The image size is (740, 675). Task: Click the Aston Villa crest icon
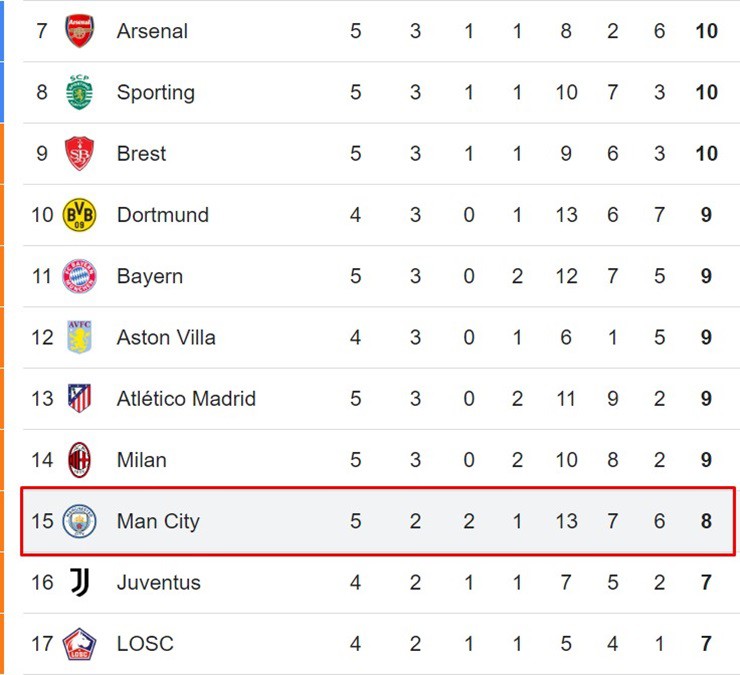point(79,338)
